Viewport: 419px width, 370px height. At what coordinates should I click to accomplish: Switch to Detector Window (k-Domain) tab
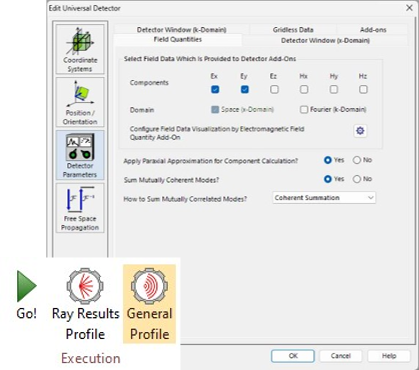pos(181,30)
